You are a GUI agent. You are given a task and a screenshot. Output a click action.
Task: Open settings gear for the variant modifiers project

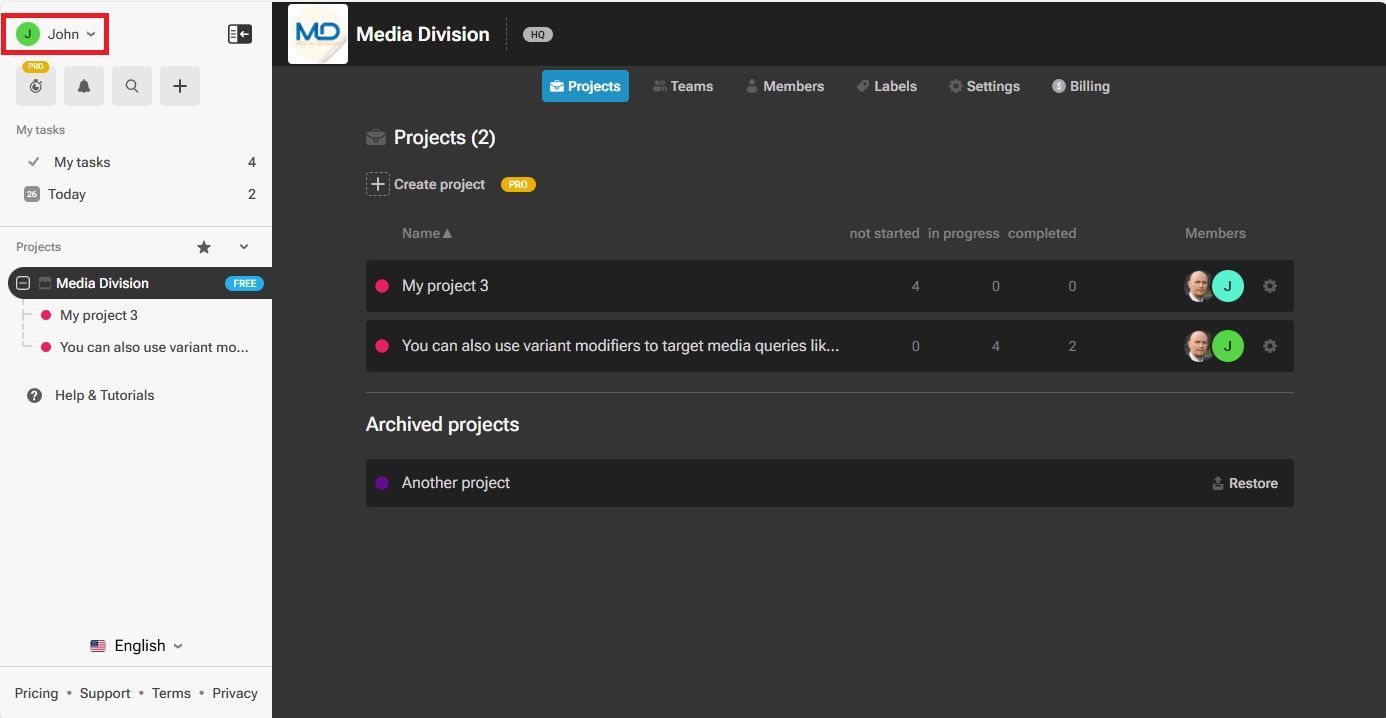coord(1269,346)
